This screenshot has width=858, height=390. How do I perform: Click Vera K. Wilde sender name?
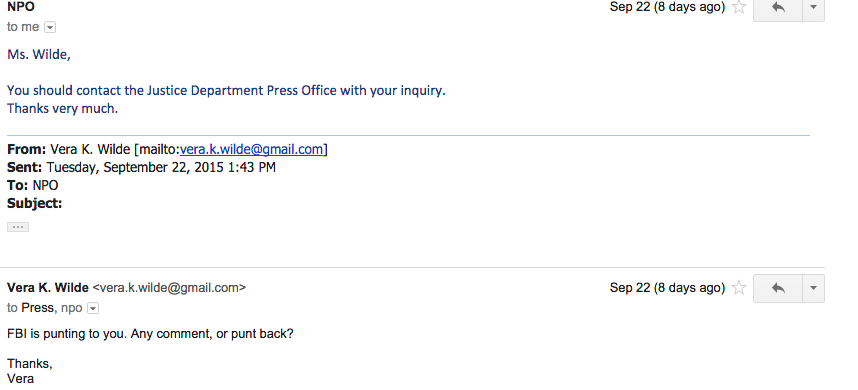click(48, 288)
